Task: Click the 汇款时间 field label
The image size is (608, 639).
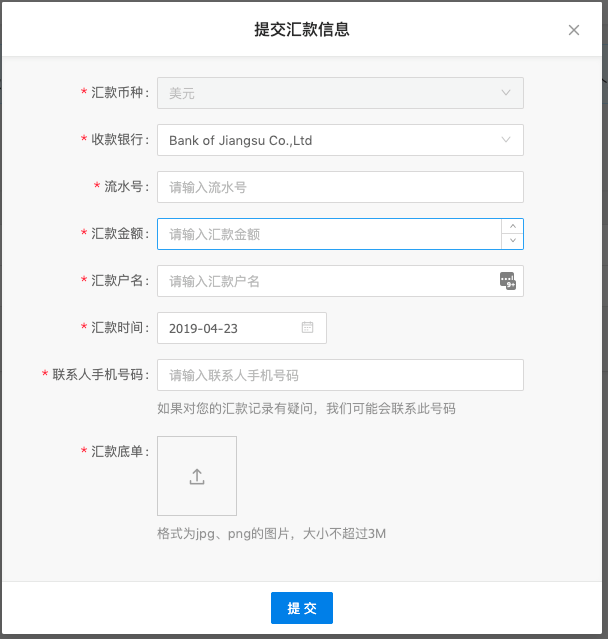Action: coord(115,327)
